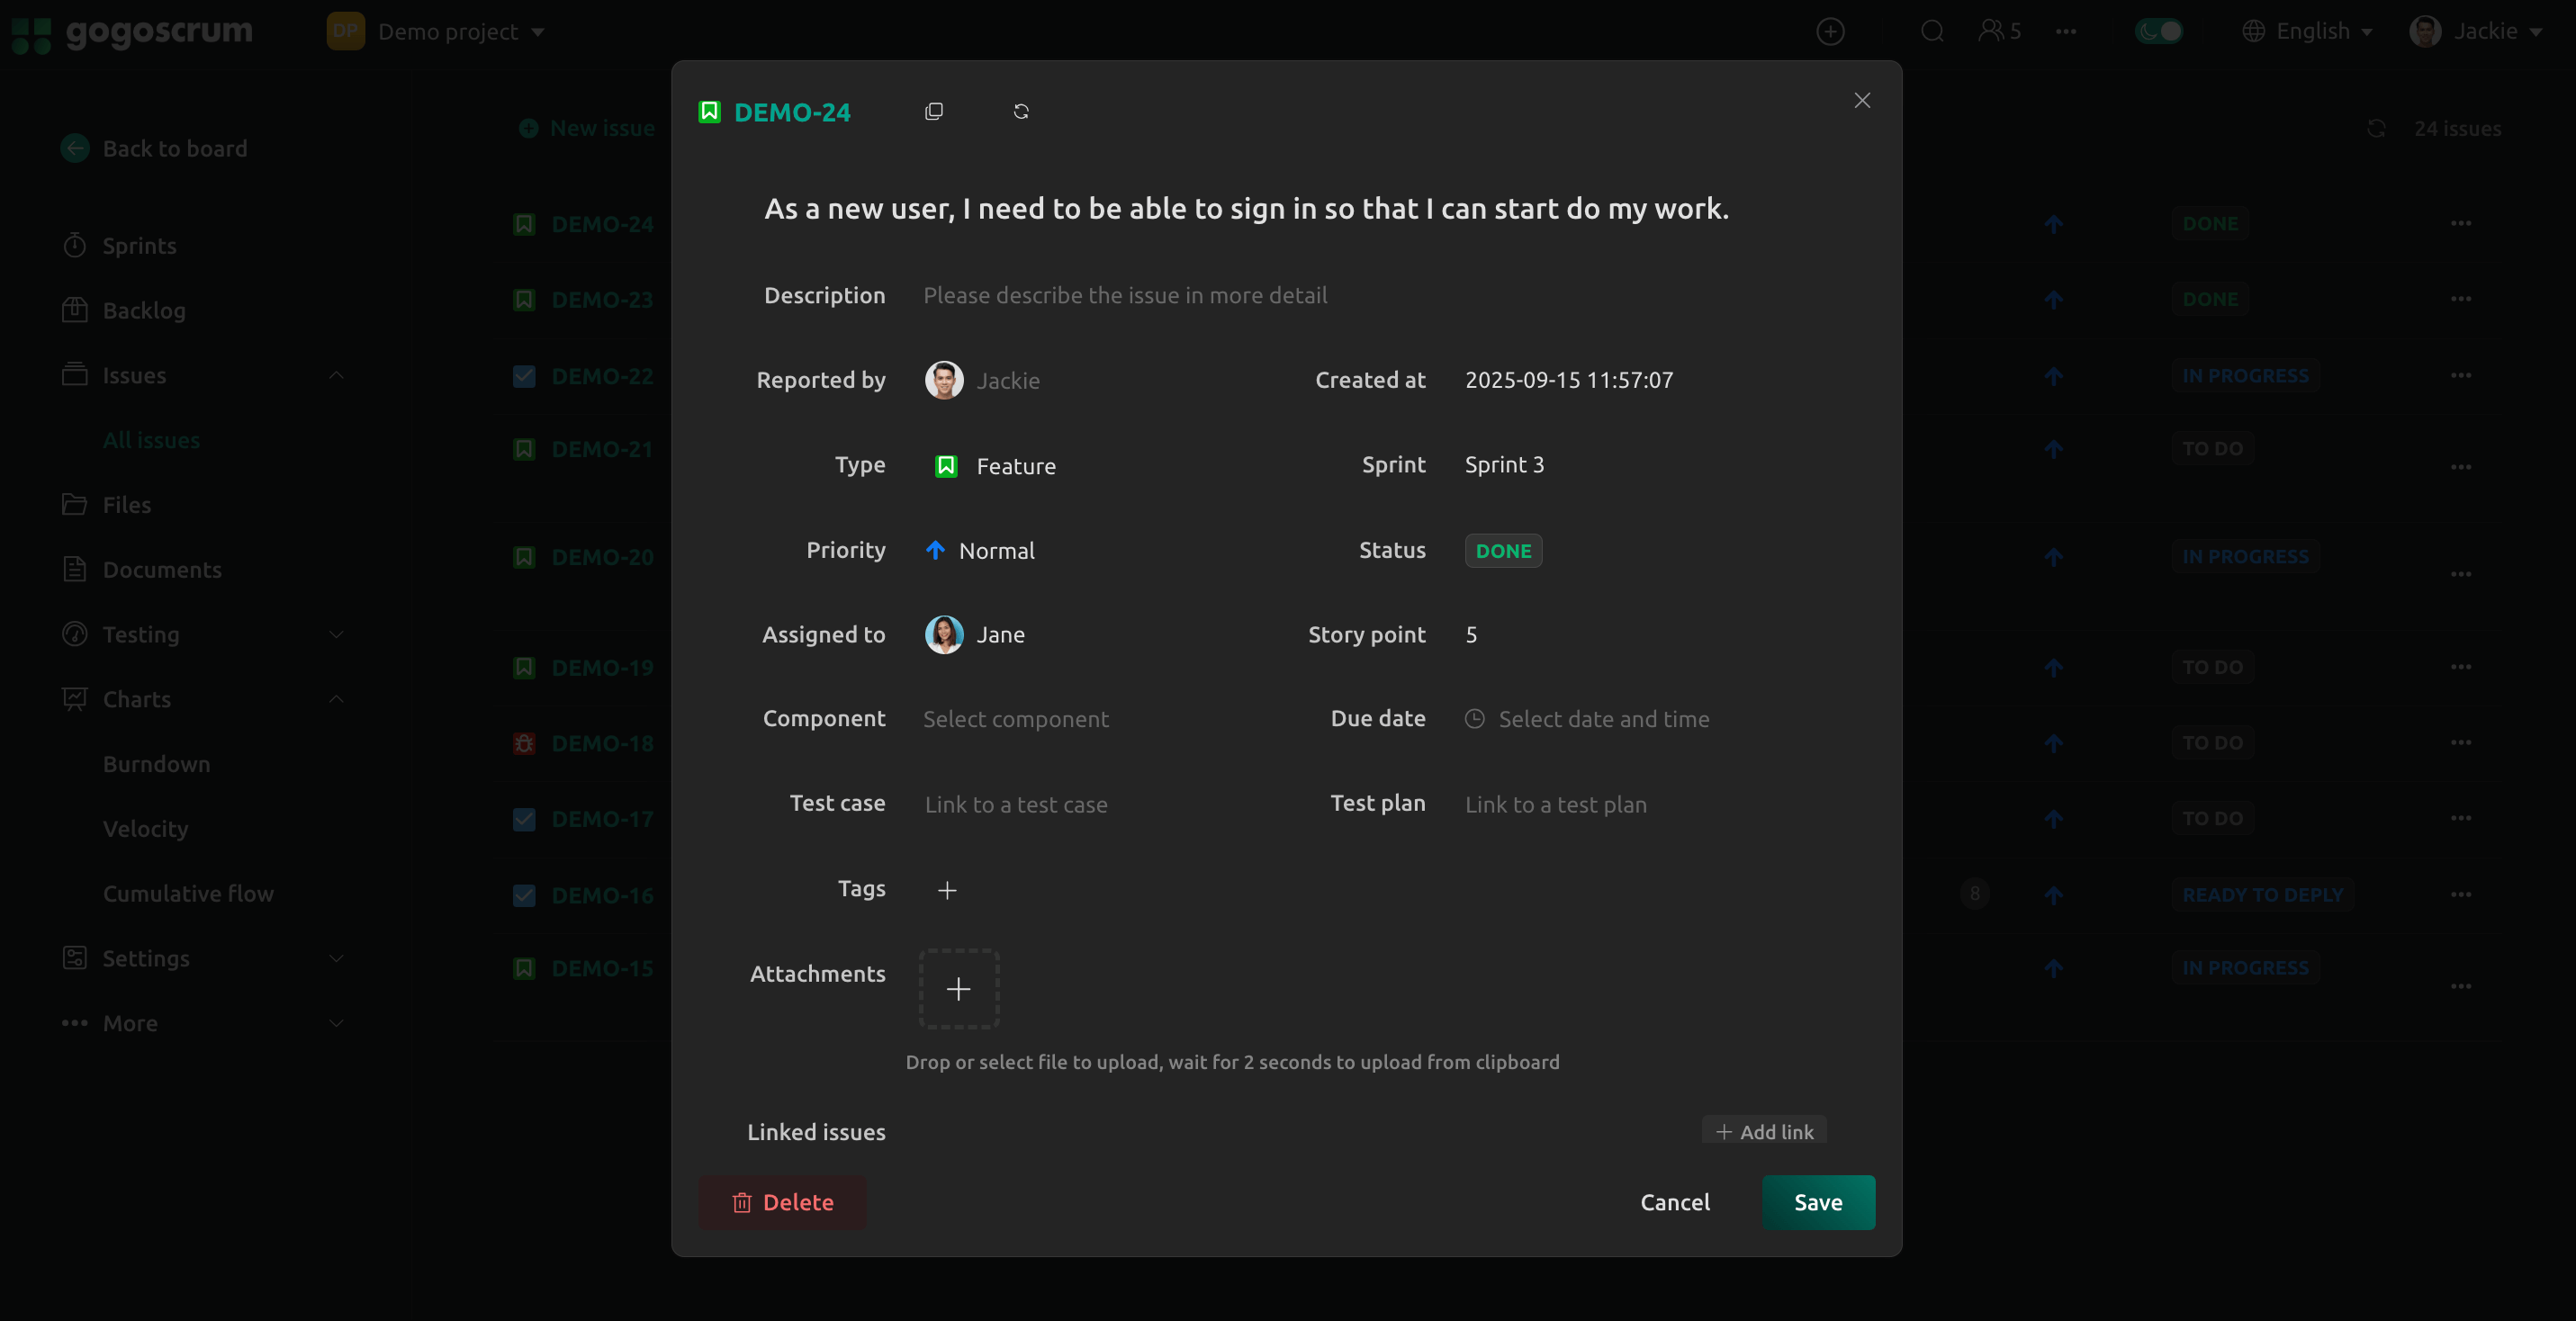This screenshot has height=1321, width=2576.
Task: Click the green Feature type icon
Action: point(946,466)
